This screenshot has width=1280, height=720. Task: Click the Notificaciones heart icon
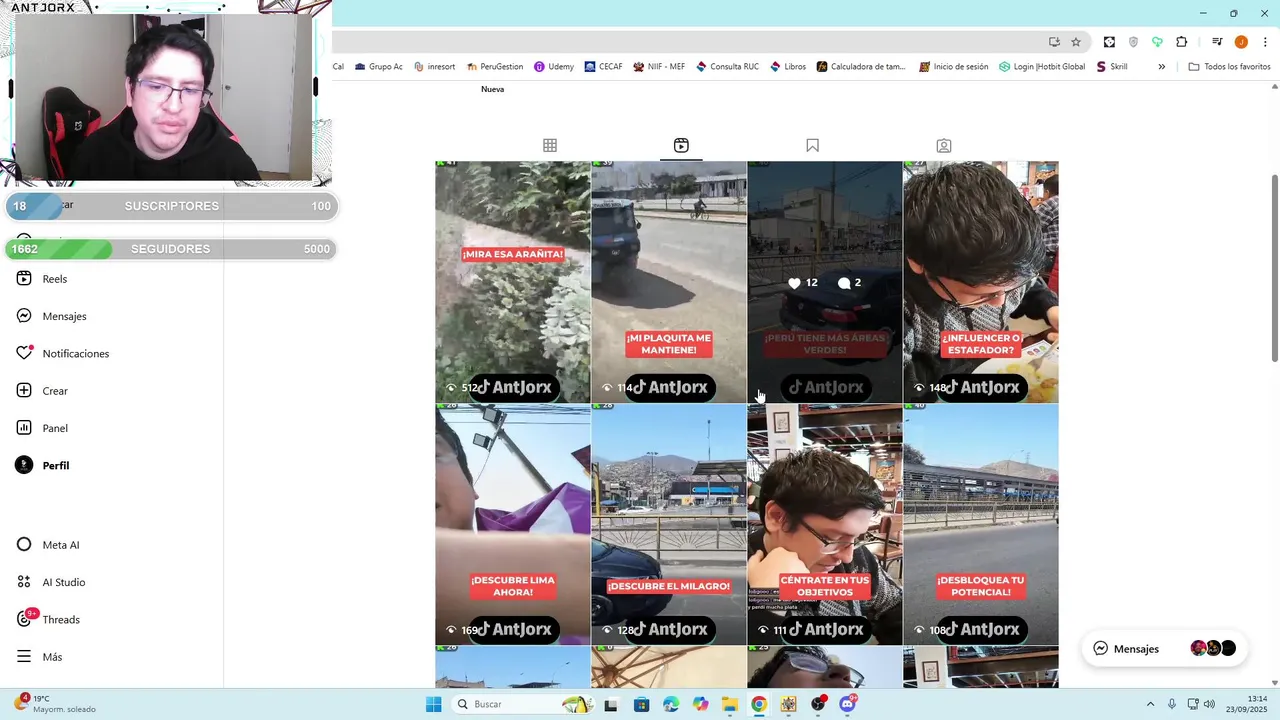[x=24, y=353]
